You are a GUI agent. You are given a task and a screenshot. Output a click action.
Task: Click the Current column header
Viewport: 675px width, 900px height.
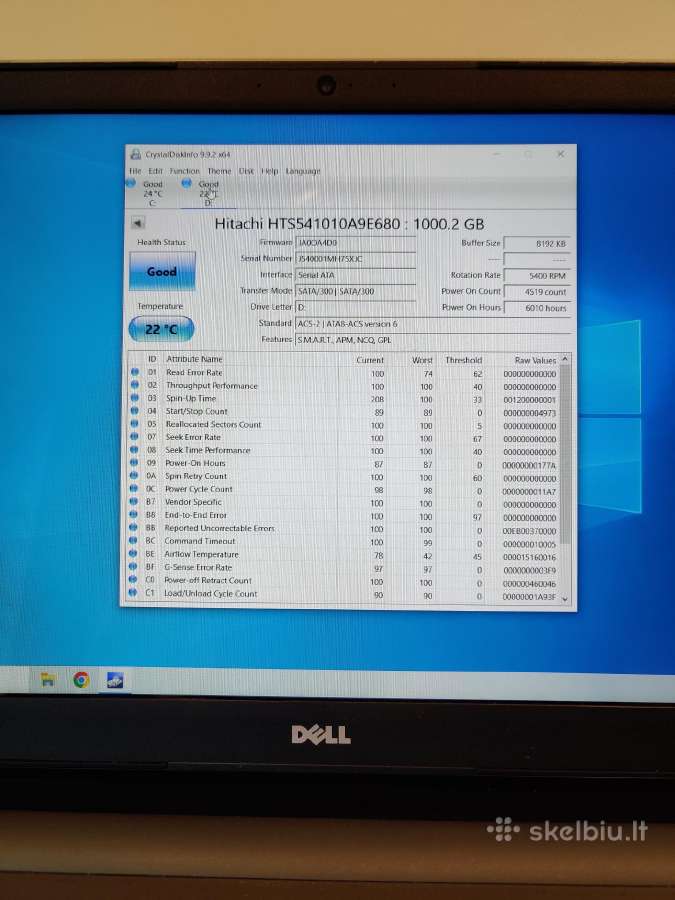pos(370,360)
